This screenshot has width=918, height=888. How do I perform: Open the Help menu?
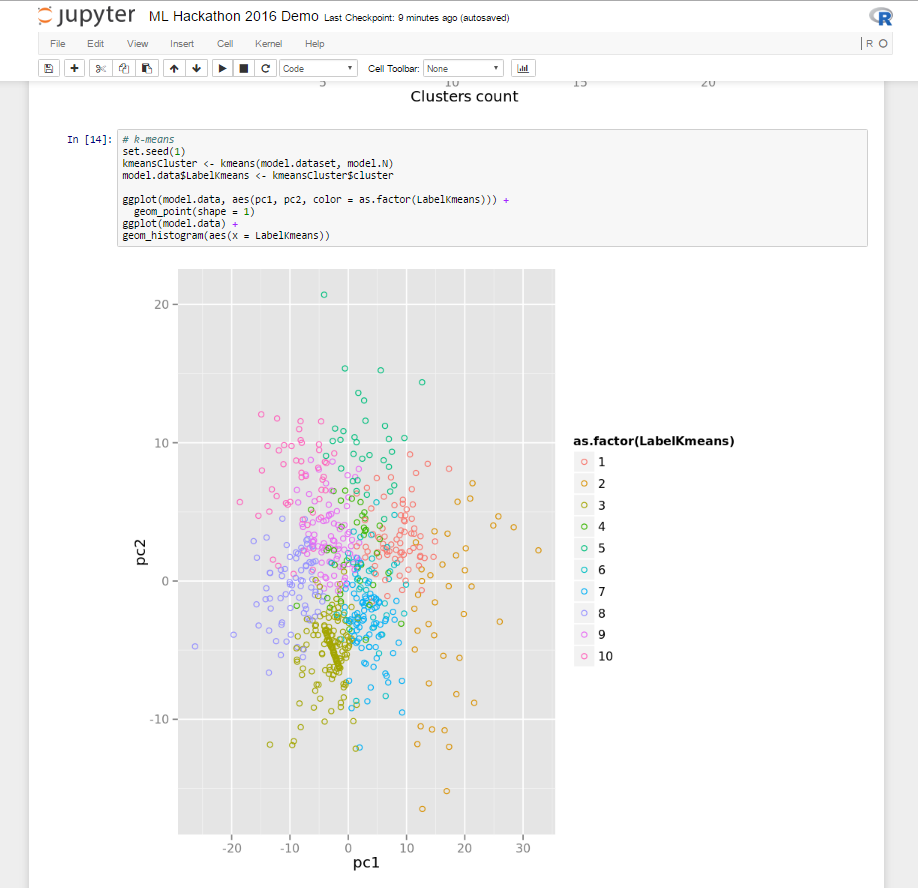point(314,44)
